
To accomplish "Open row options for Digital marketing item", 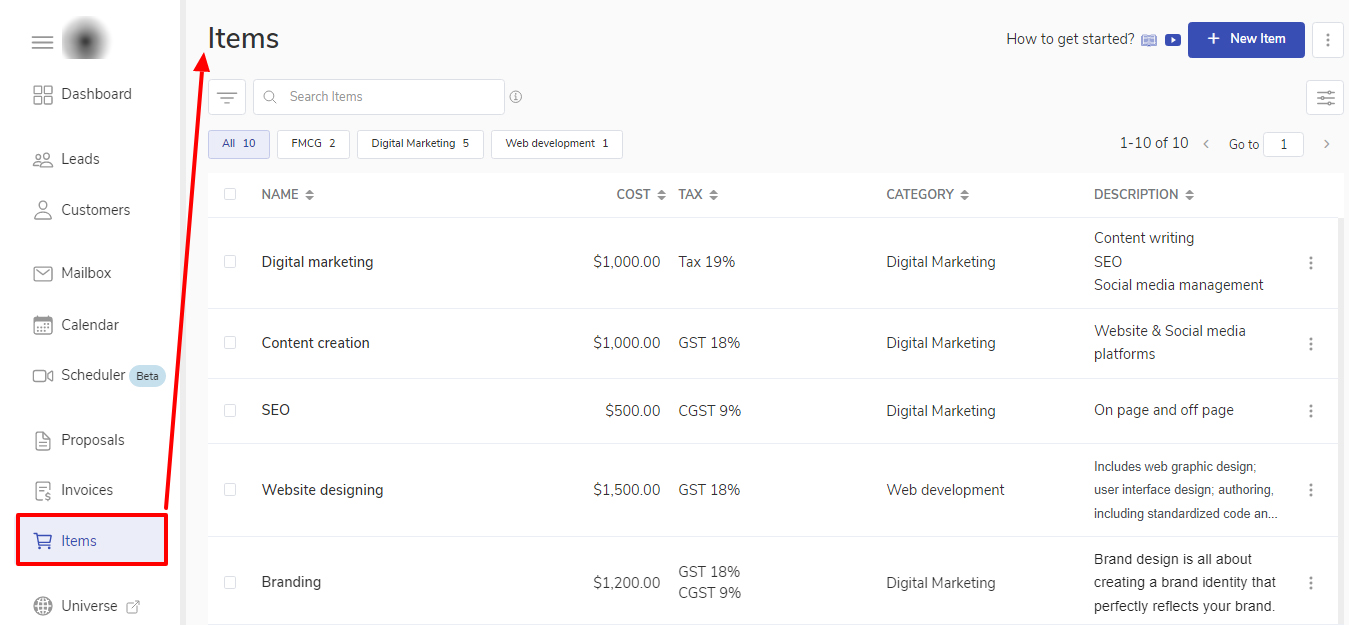I will tap(1310, 263).
